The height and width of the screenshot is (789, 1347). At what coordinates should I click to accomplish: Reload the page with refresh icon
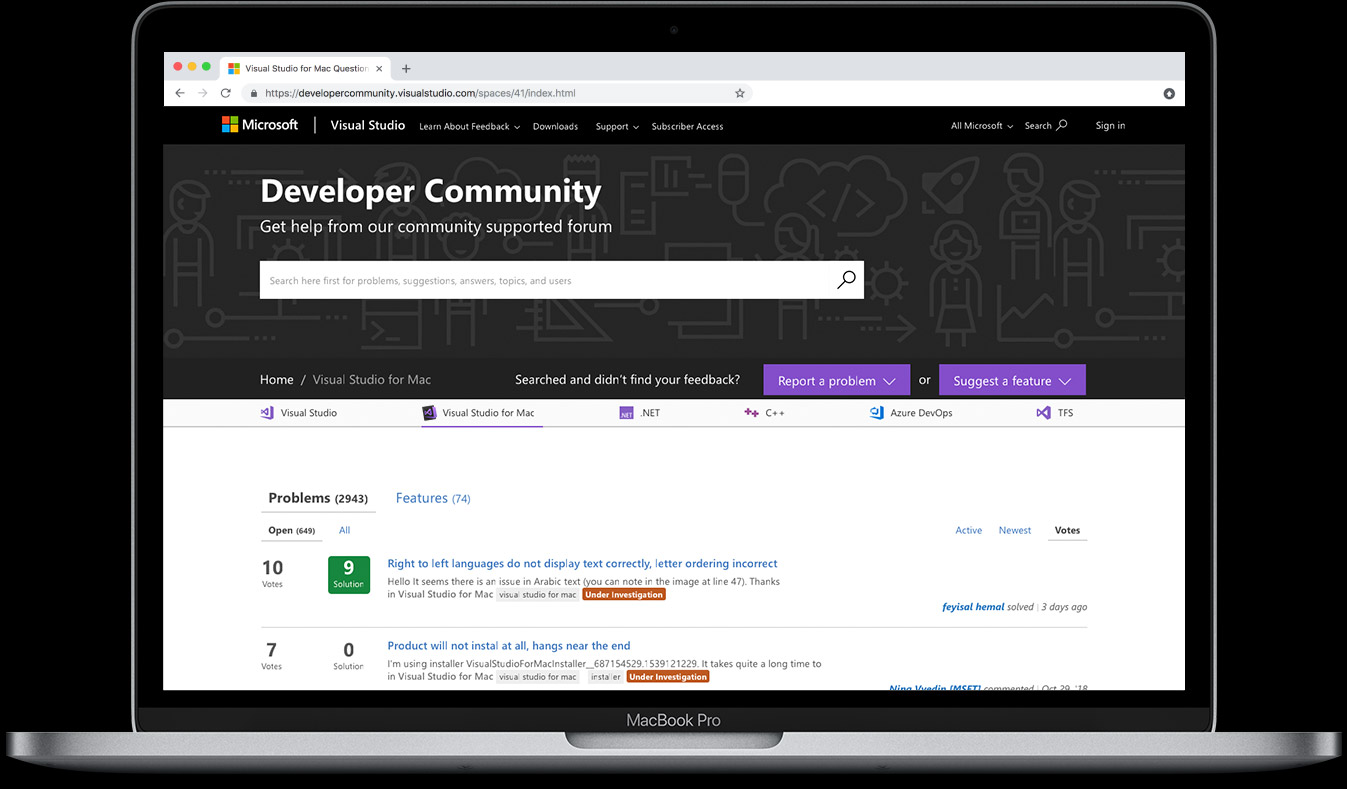pyautogui.click(x=226, y=93)
